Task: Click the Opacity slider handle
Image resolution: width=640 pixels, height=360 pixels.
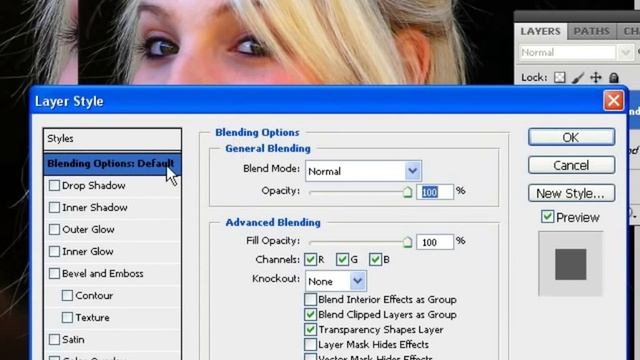Action: tap(407, 192)
